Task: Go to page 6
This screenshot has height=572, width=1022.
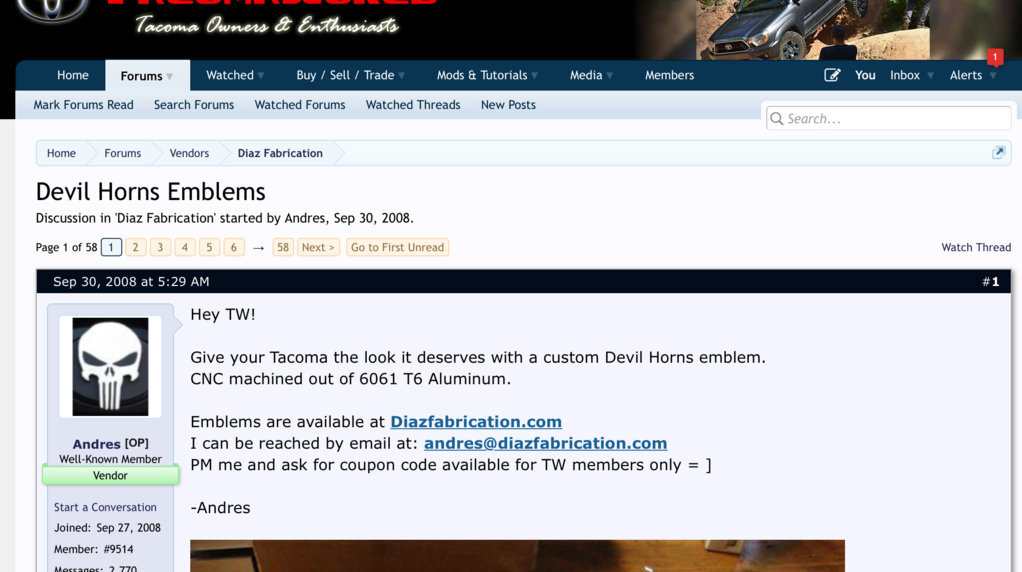Action: pyautogui.click(x=233, y=248)
